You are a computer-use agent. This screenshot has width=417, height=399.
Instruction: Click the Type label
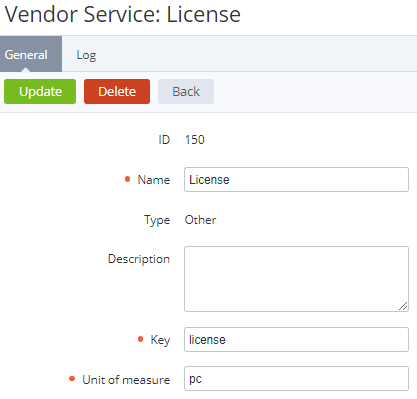[x=157, y=220]
